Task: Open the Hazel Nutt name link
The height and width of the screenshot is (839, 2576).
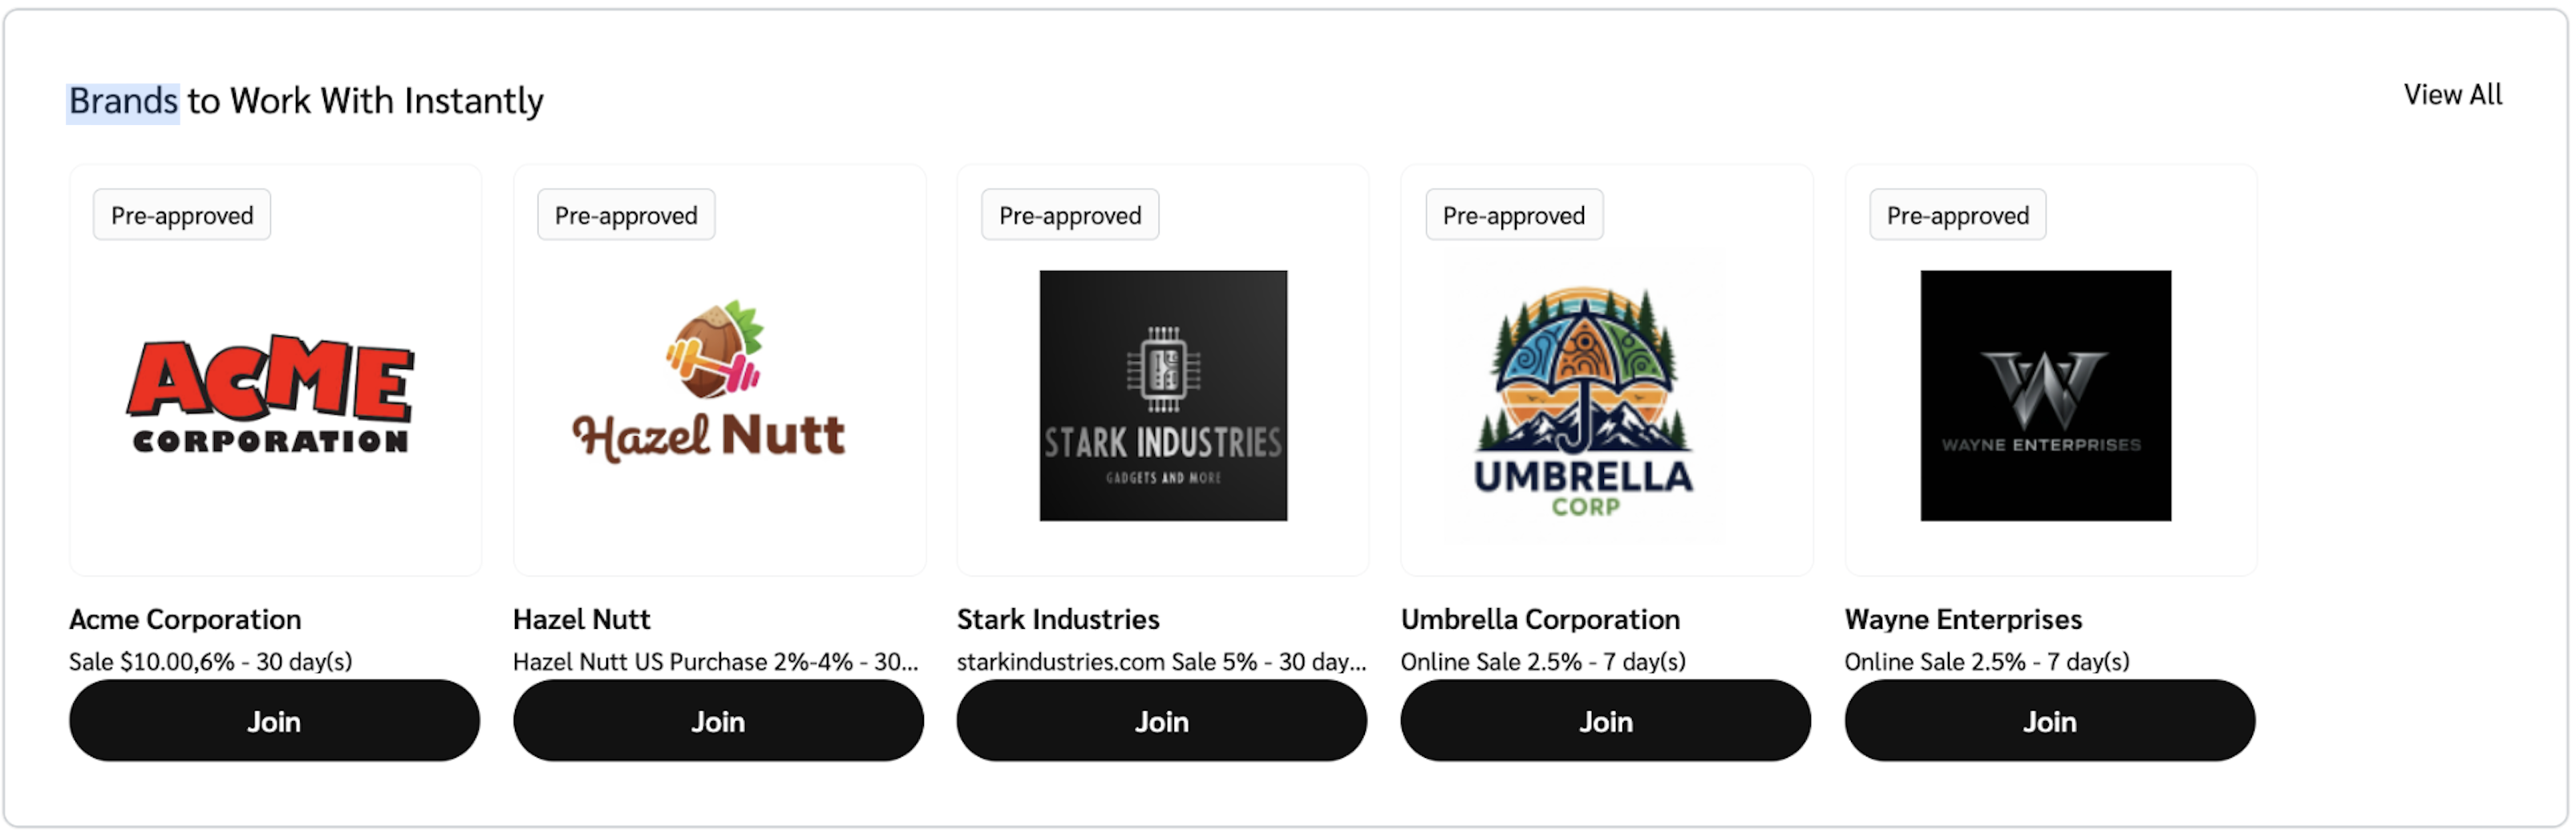Action: (581, 620)
